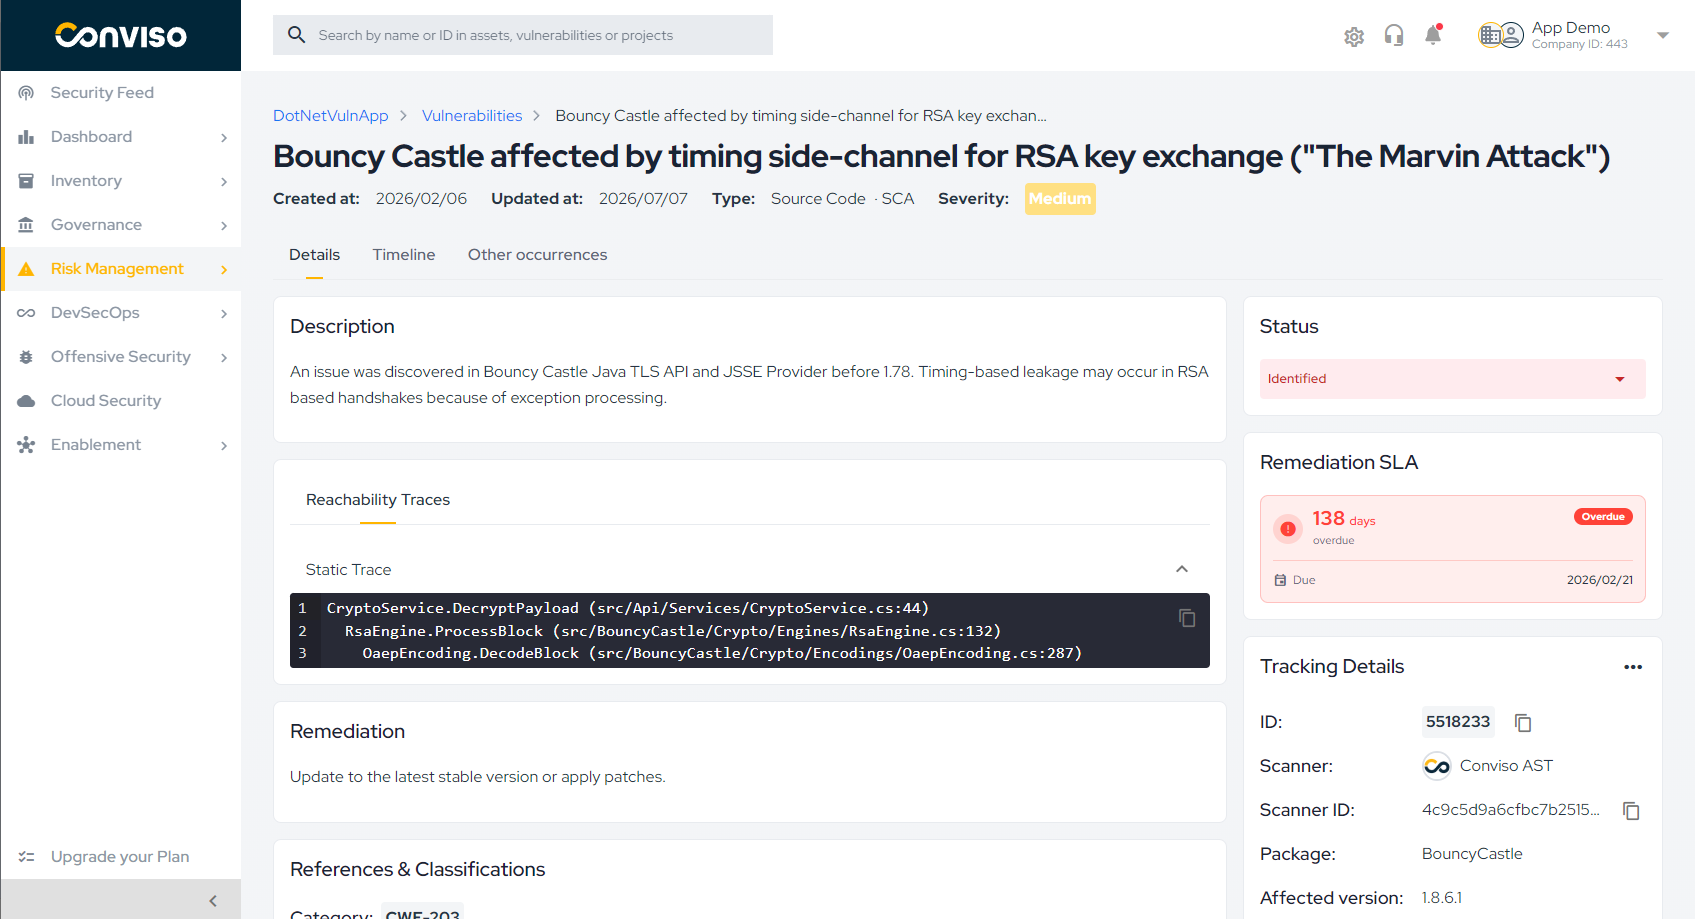Click the headset support icon
The width and height of the screenshot is (1695, 919).
pos(1394,36)
